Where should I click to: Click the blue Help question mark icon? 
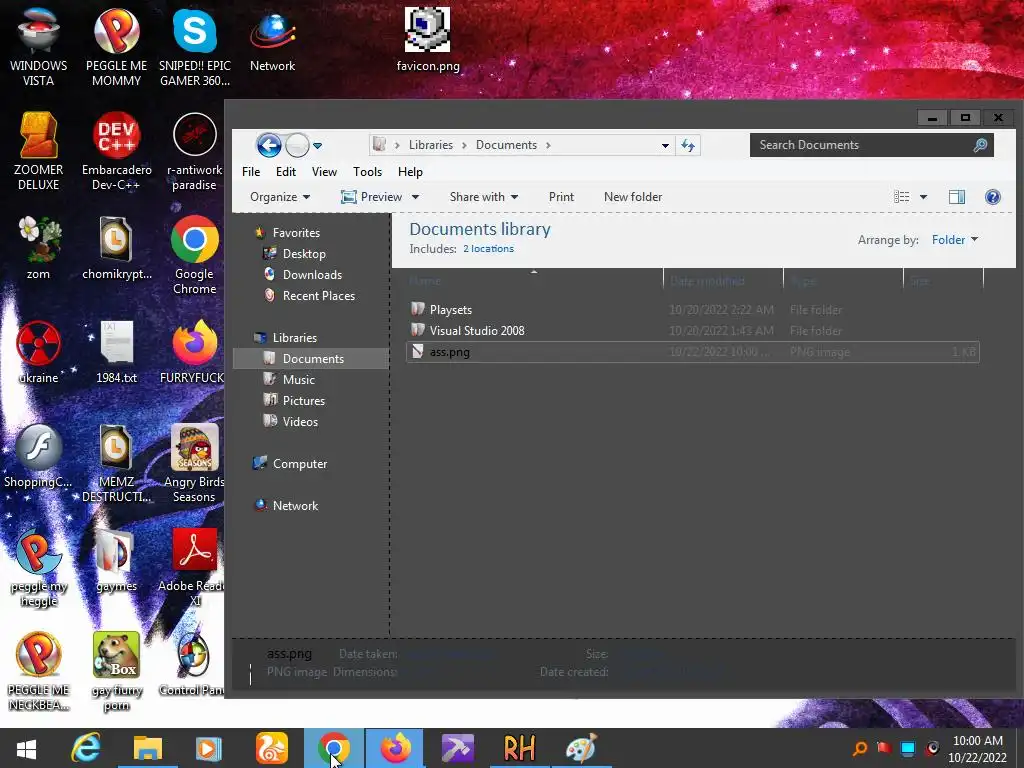993,197
